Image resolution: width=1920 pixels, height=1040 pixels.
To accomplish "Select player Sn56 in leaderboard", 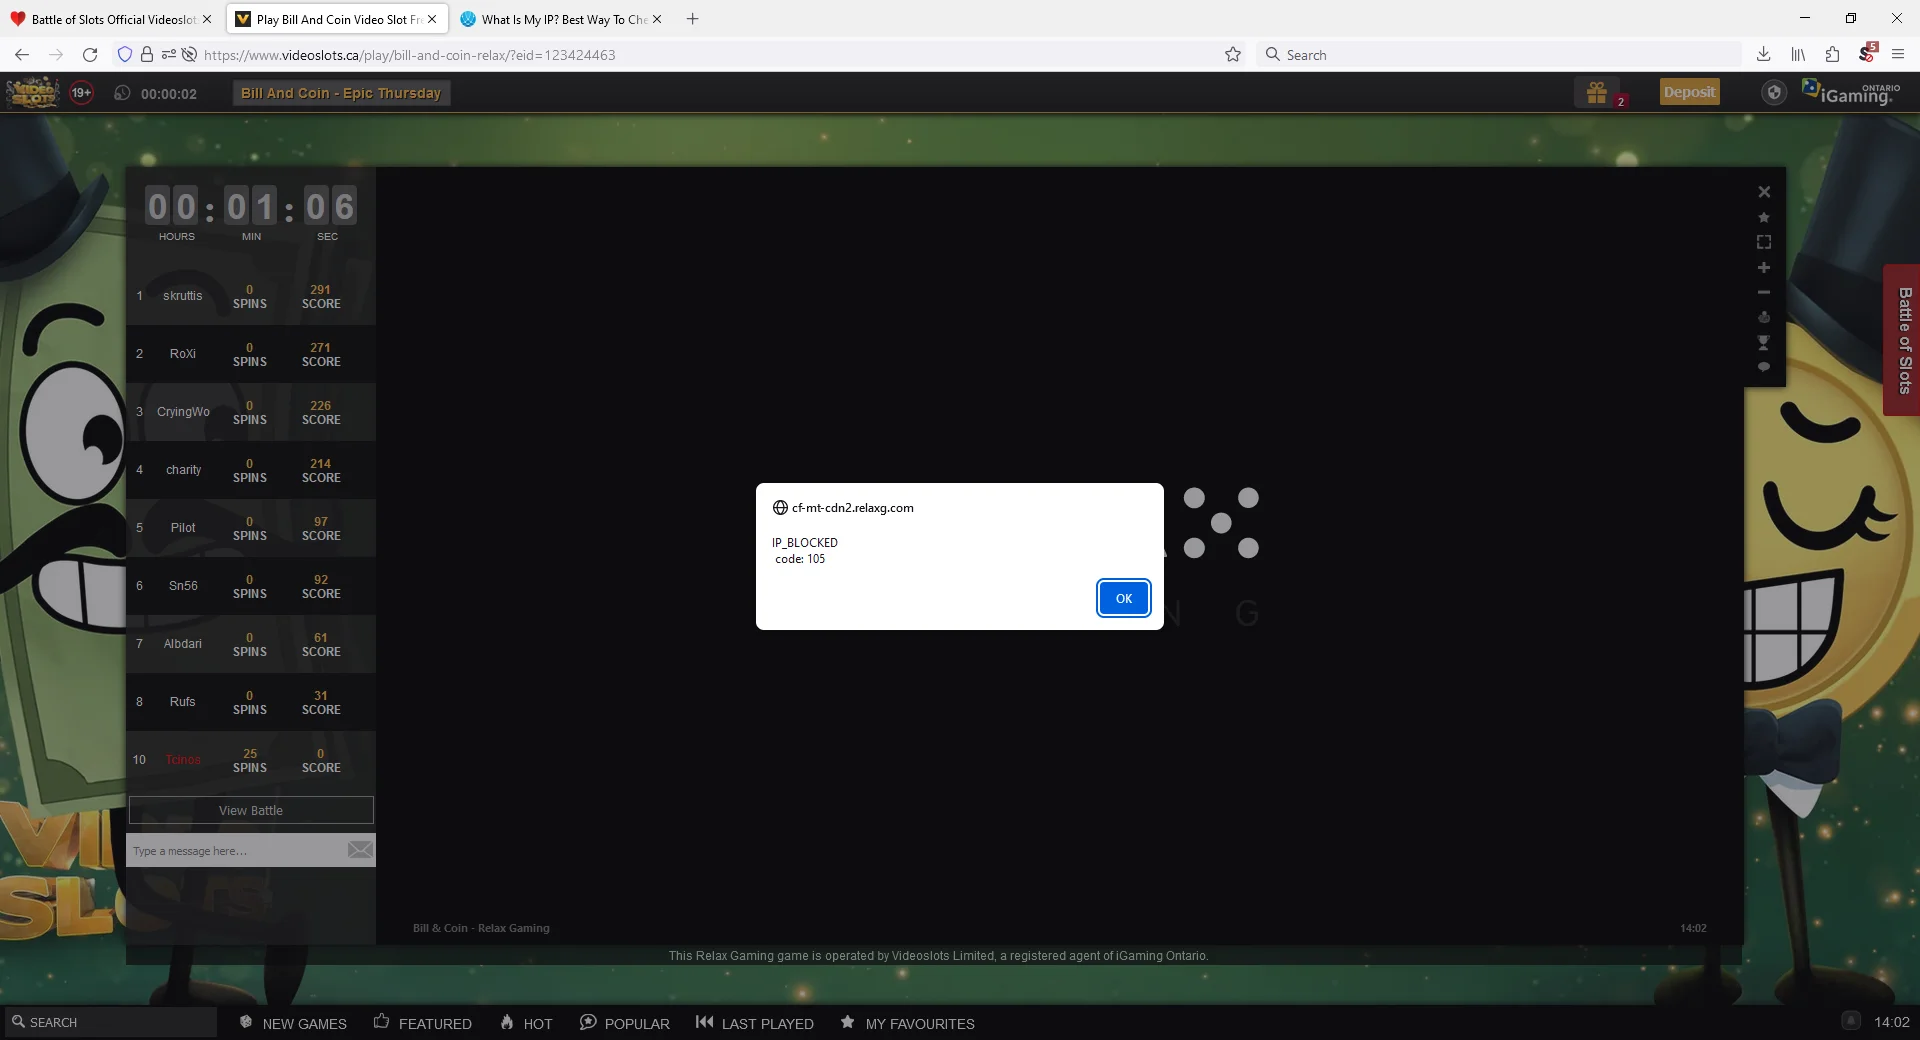I will coord(183,586).
